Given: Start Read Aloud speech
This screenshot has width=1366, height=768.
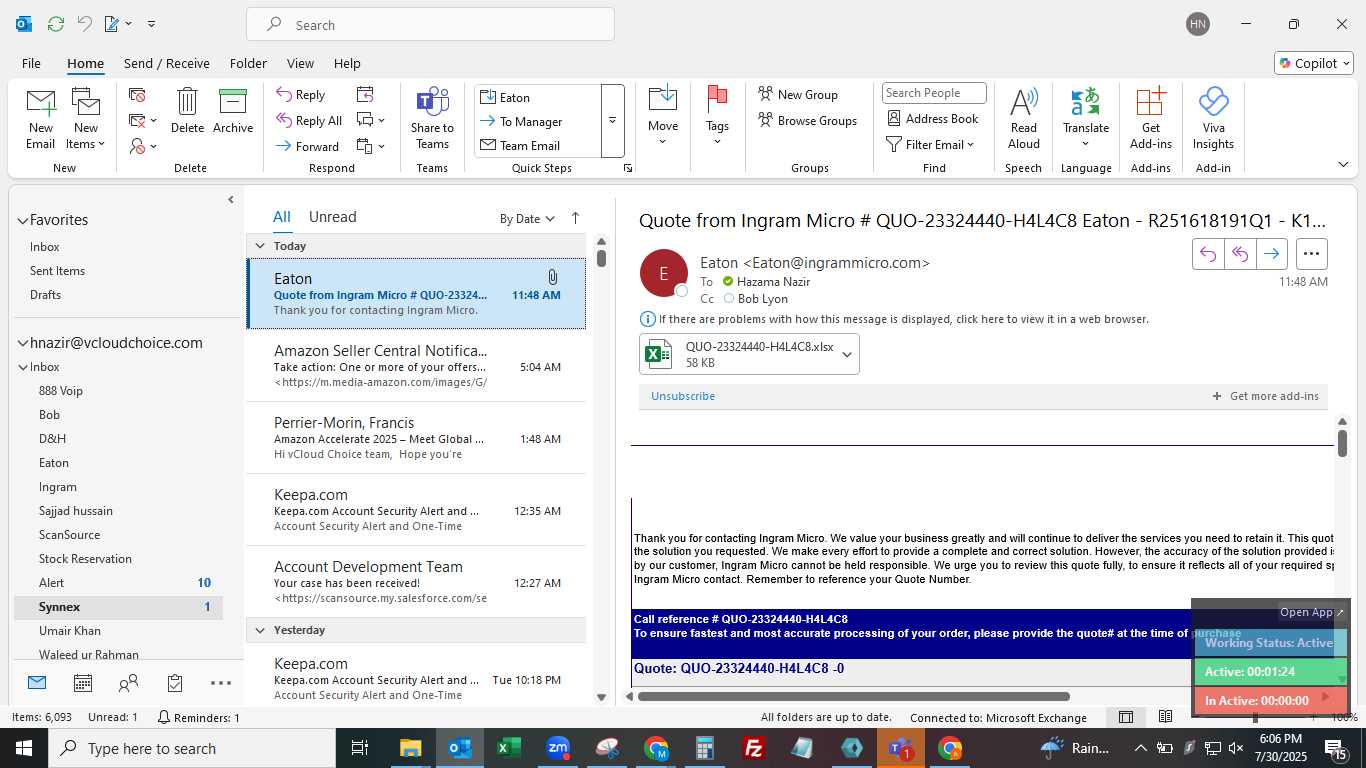Looking at the screenshot, I should click(1023, 118).
